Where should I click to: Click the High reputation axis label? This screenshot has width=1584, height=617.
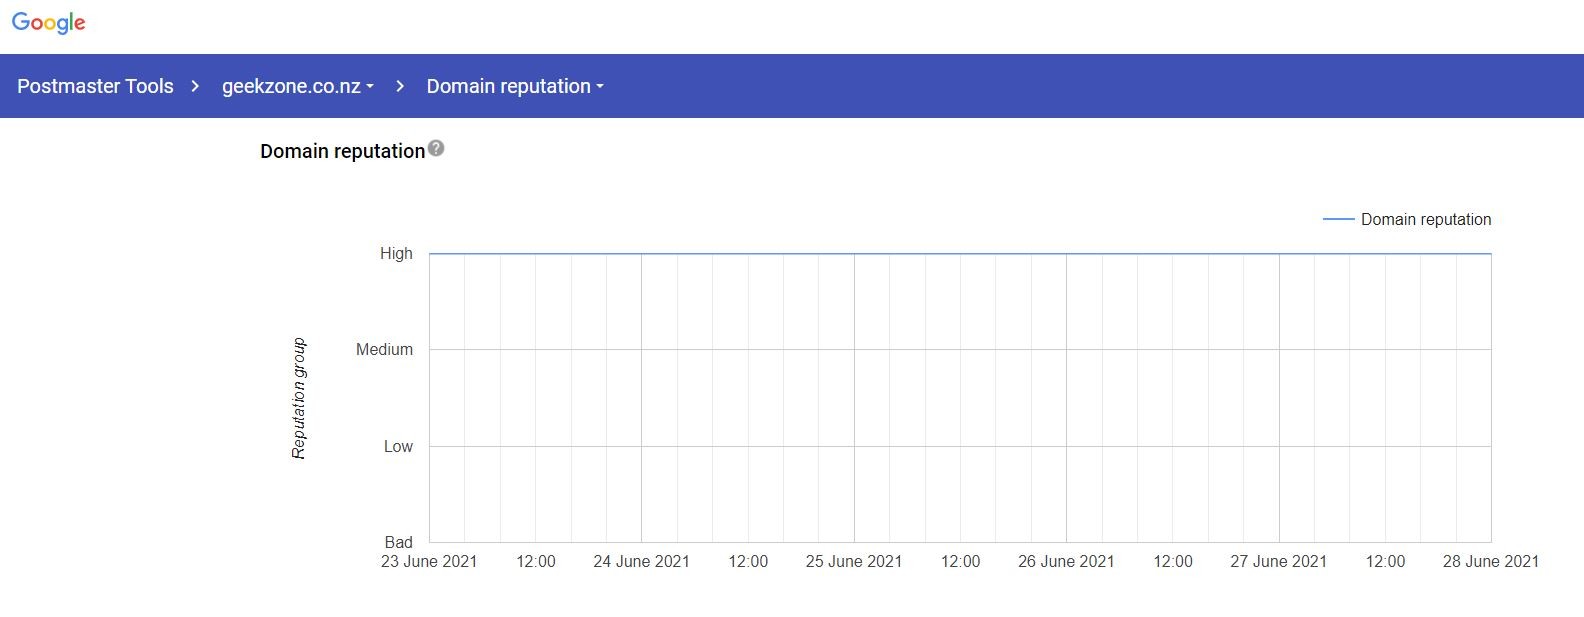point(396,254)
